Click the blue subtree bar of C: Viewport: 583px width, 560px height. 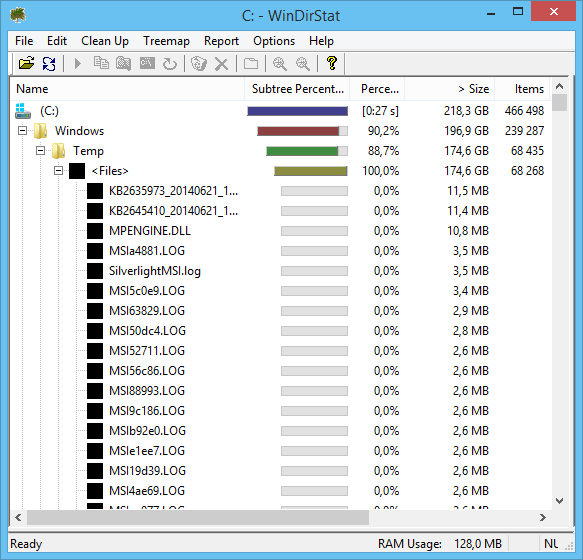(297, 111)
